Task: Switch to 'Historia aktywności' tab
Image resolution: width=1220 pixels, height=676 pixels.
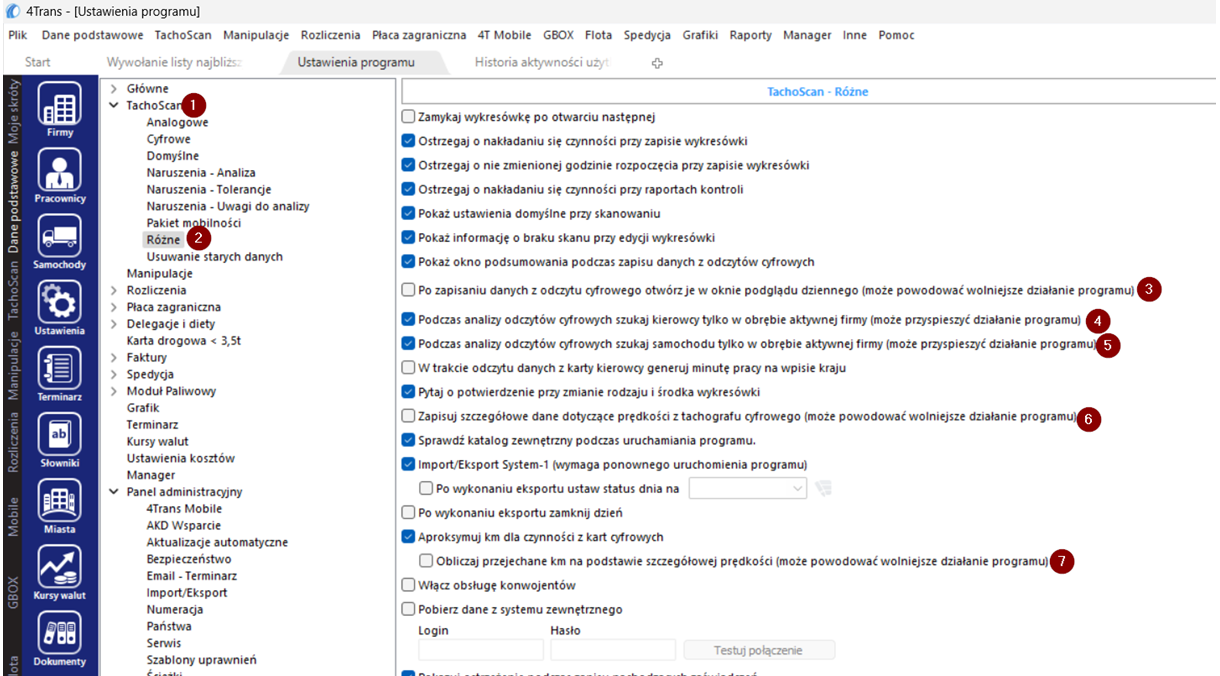Action: click(x=541, y=62)
